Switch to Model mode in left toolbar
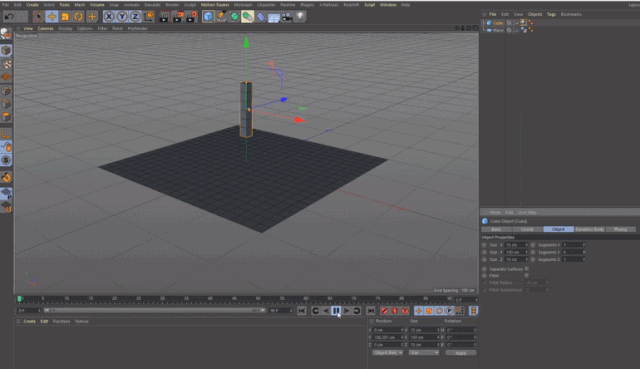Viewport: 640px width, 369px height. click(x=6, y=51)
